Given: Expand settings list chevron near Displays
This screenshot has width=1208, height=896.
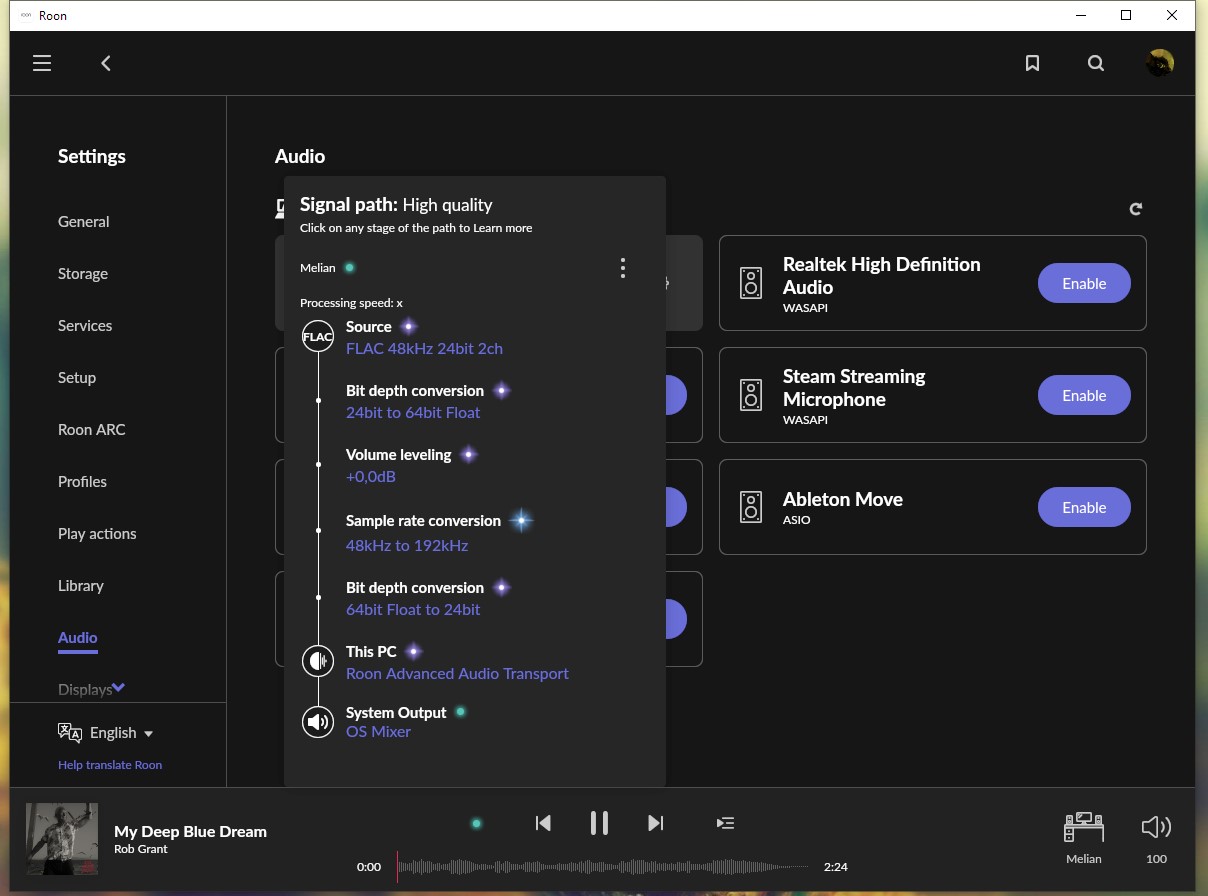Looking at the screenshot, I should (118, 687).
